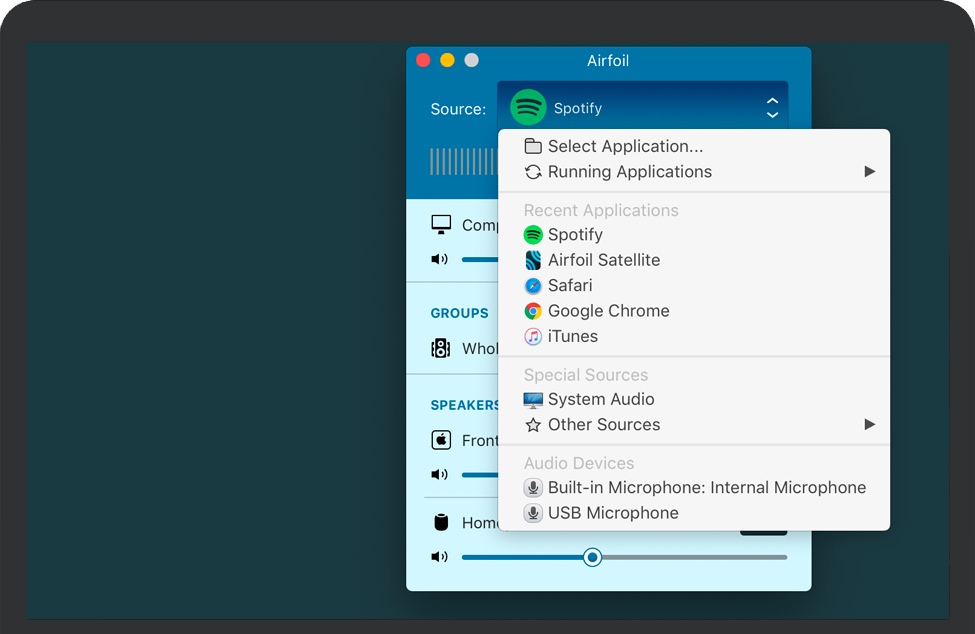This screenshot has width=975, height=634.
Task: Click the HomePod speaker icon
Action: point(439,522)
